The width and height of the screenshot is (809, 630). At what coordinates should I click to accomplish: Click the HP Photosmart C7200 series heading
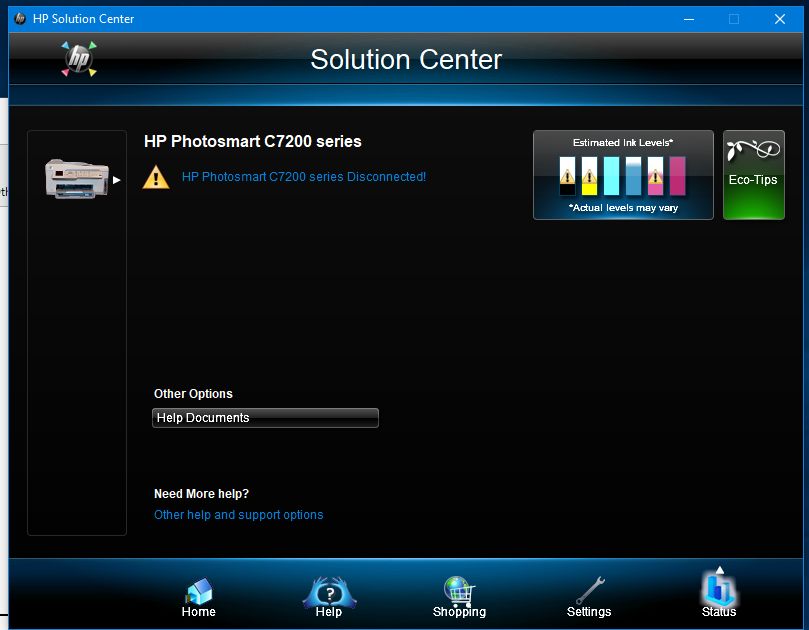pos(253,141)
